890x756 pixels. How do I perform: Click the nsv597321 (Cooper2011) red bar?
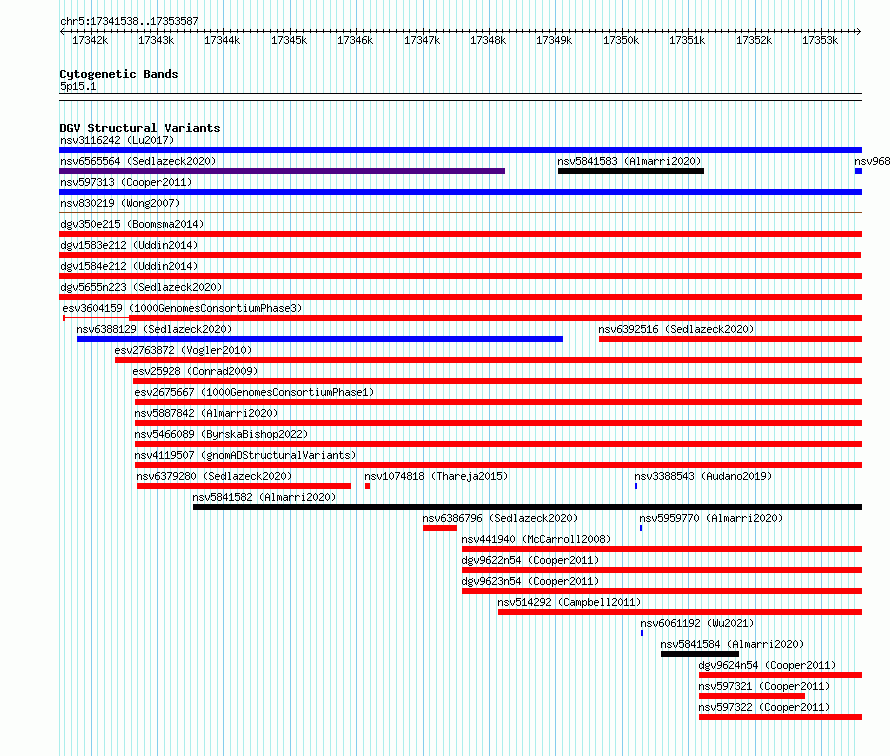click(752, 696)
